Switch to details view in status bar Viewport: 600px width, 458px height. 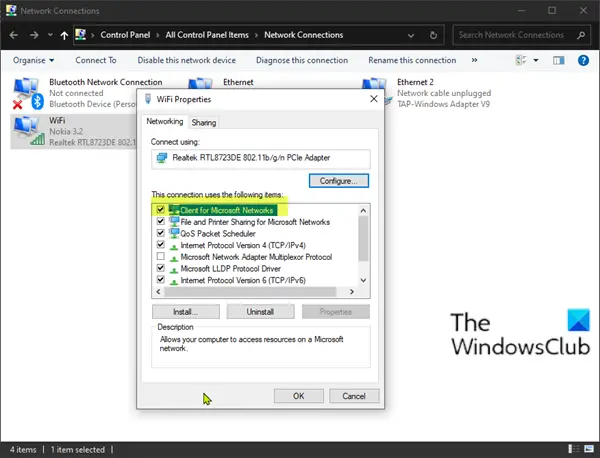tap(573, 449)
